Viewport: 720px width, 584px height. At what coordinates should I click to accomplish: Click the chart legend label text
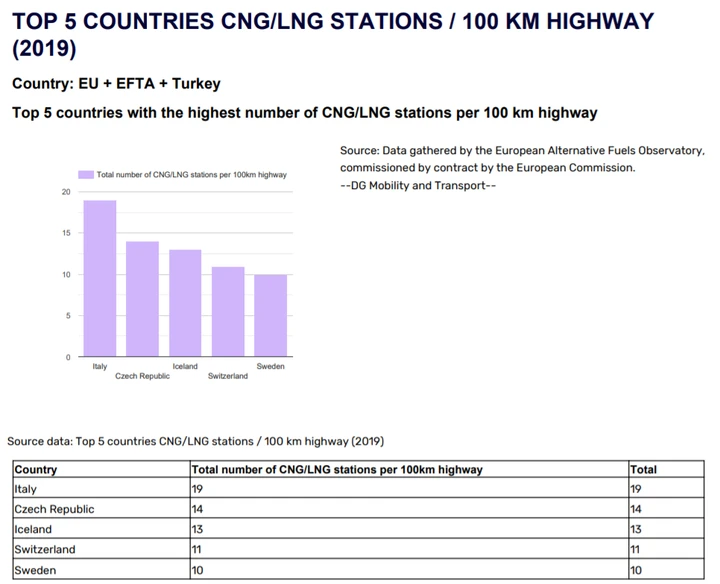click(x=191, y=175)
